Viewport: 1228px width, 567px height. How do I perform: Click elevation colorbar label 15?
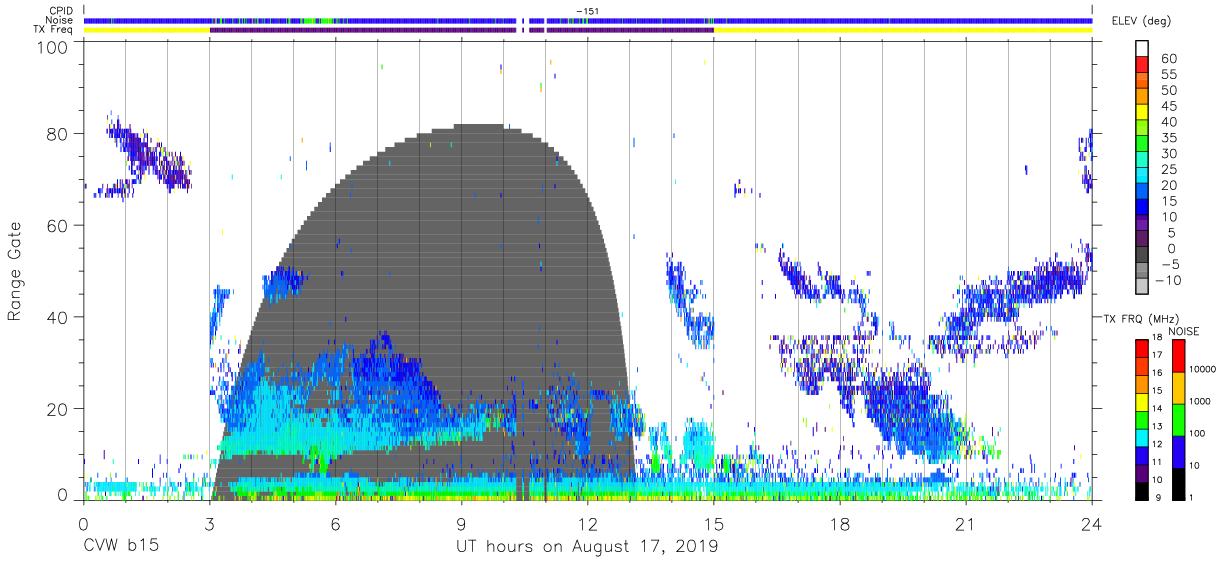(1167, 201)
